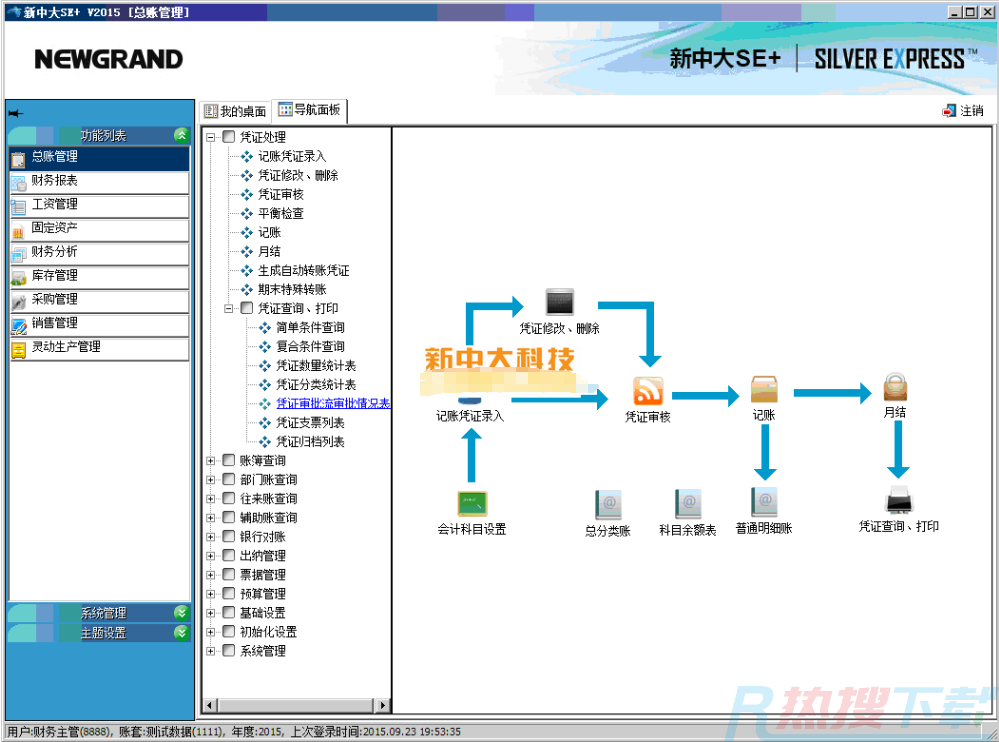Open the 凭证审核 RSS-style flowchart icon
Image resolution: width=999 pixels, height=742 pixels.
[647, 390]
